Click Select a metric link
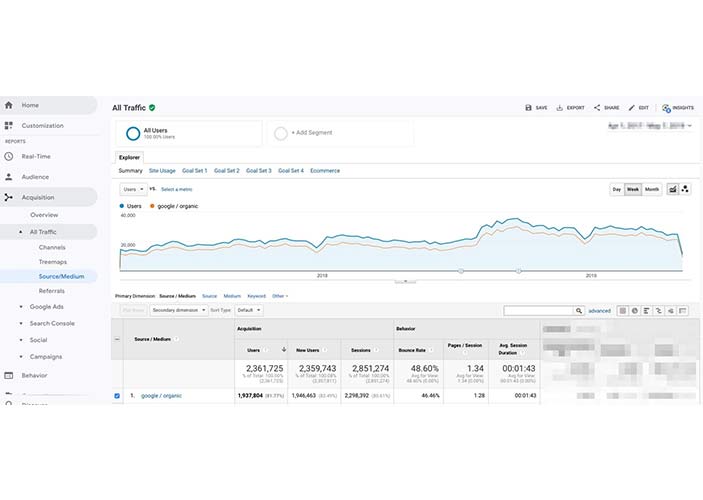 click(x=177, y=189)
